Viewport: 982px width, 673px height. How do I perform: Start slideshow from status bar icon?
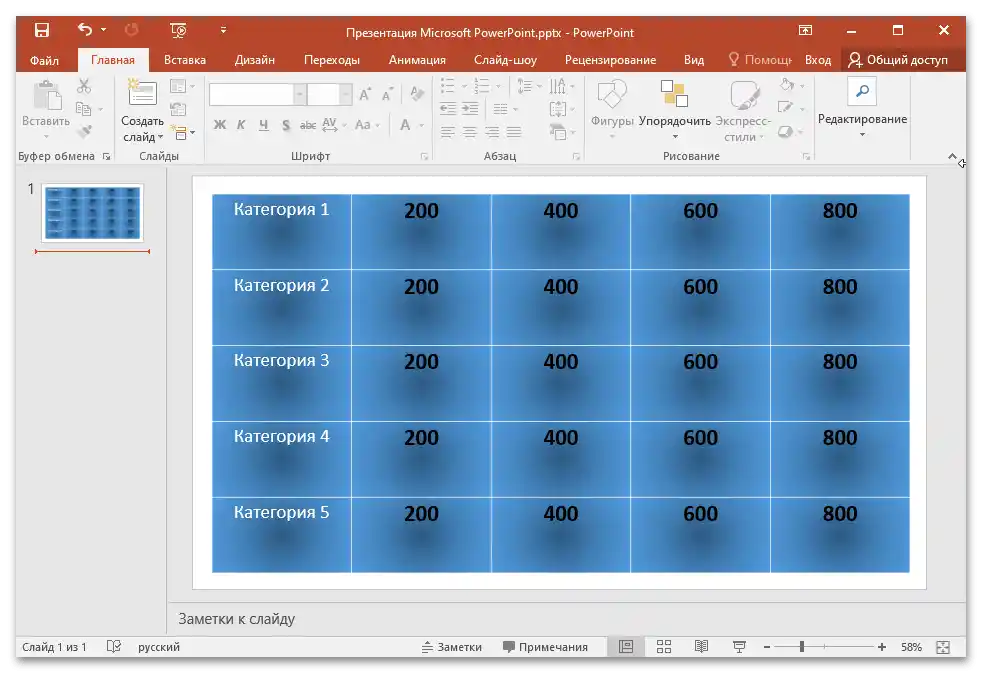tap(739, 647)
